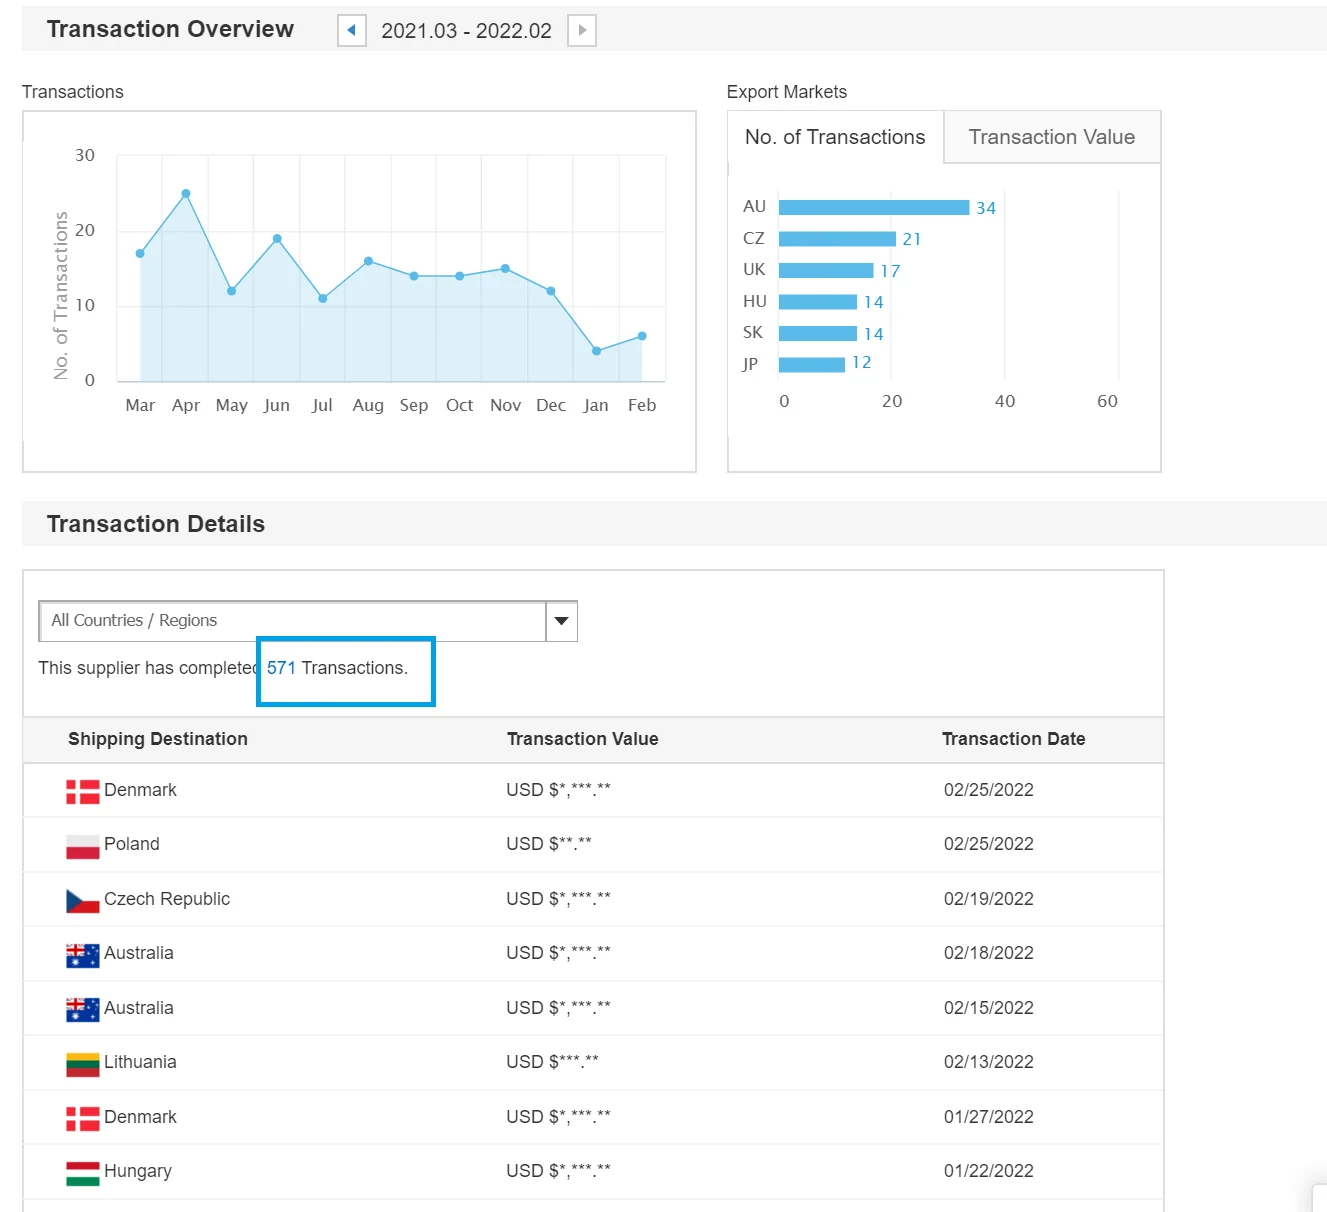The image size is (1327, 1212).
Task: Click the 571 transactions link
Action: coord(281,668)
